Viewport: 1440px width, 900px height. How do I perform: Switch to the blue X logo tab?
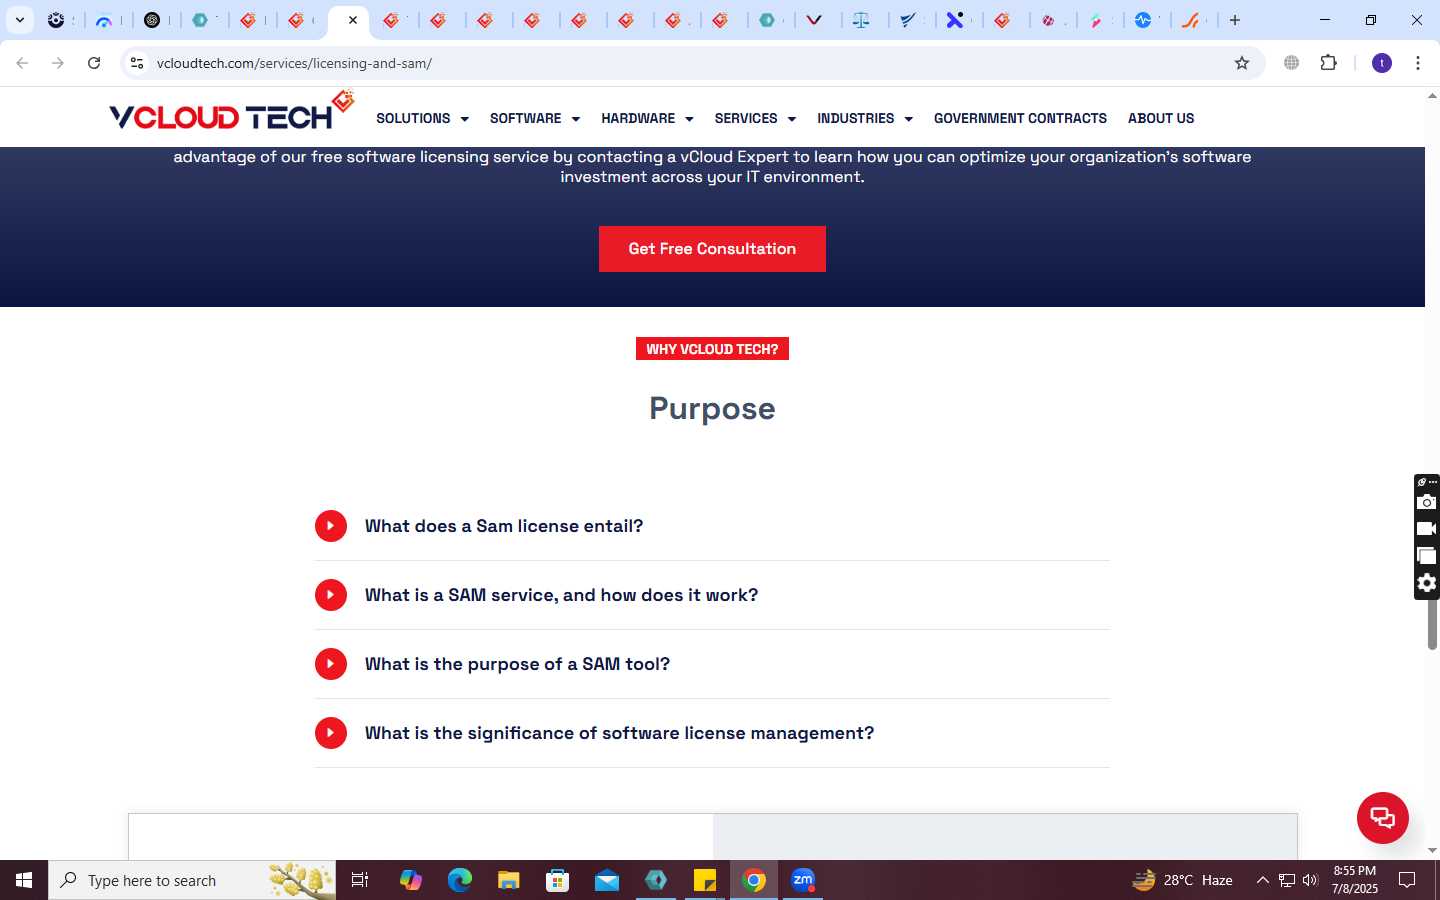pos(955,20)
